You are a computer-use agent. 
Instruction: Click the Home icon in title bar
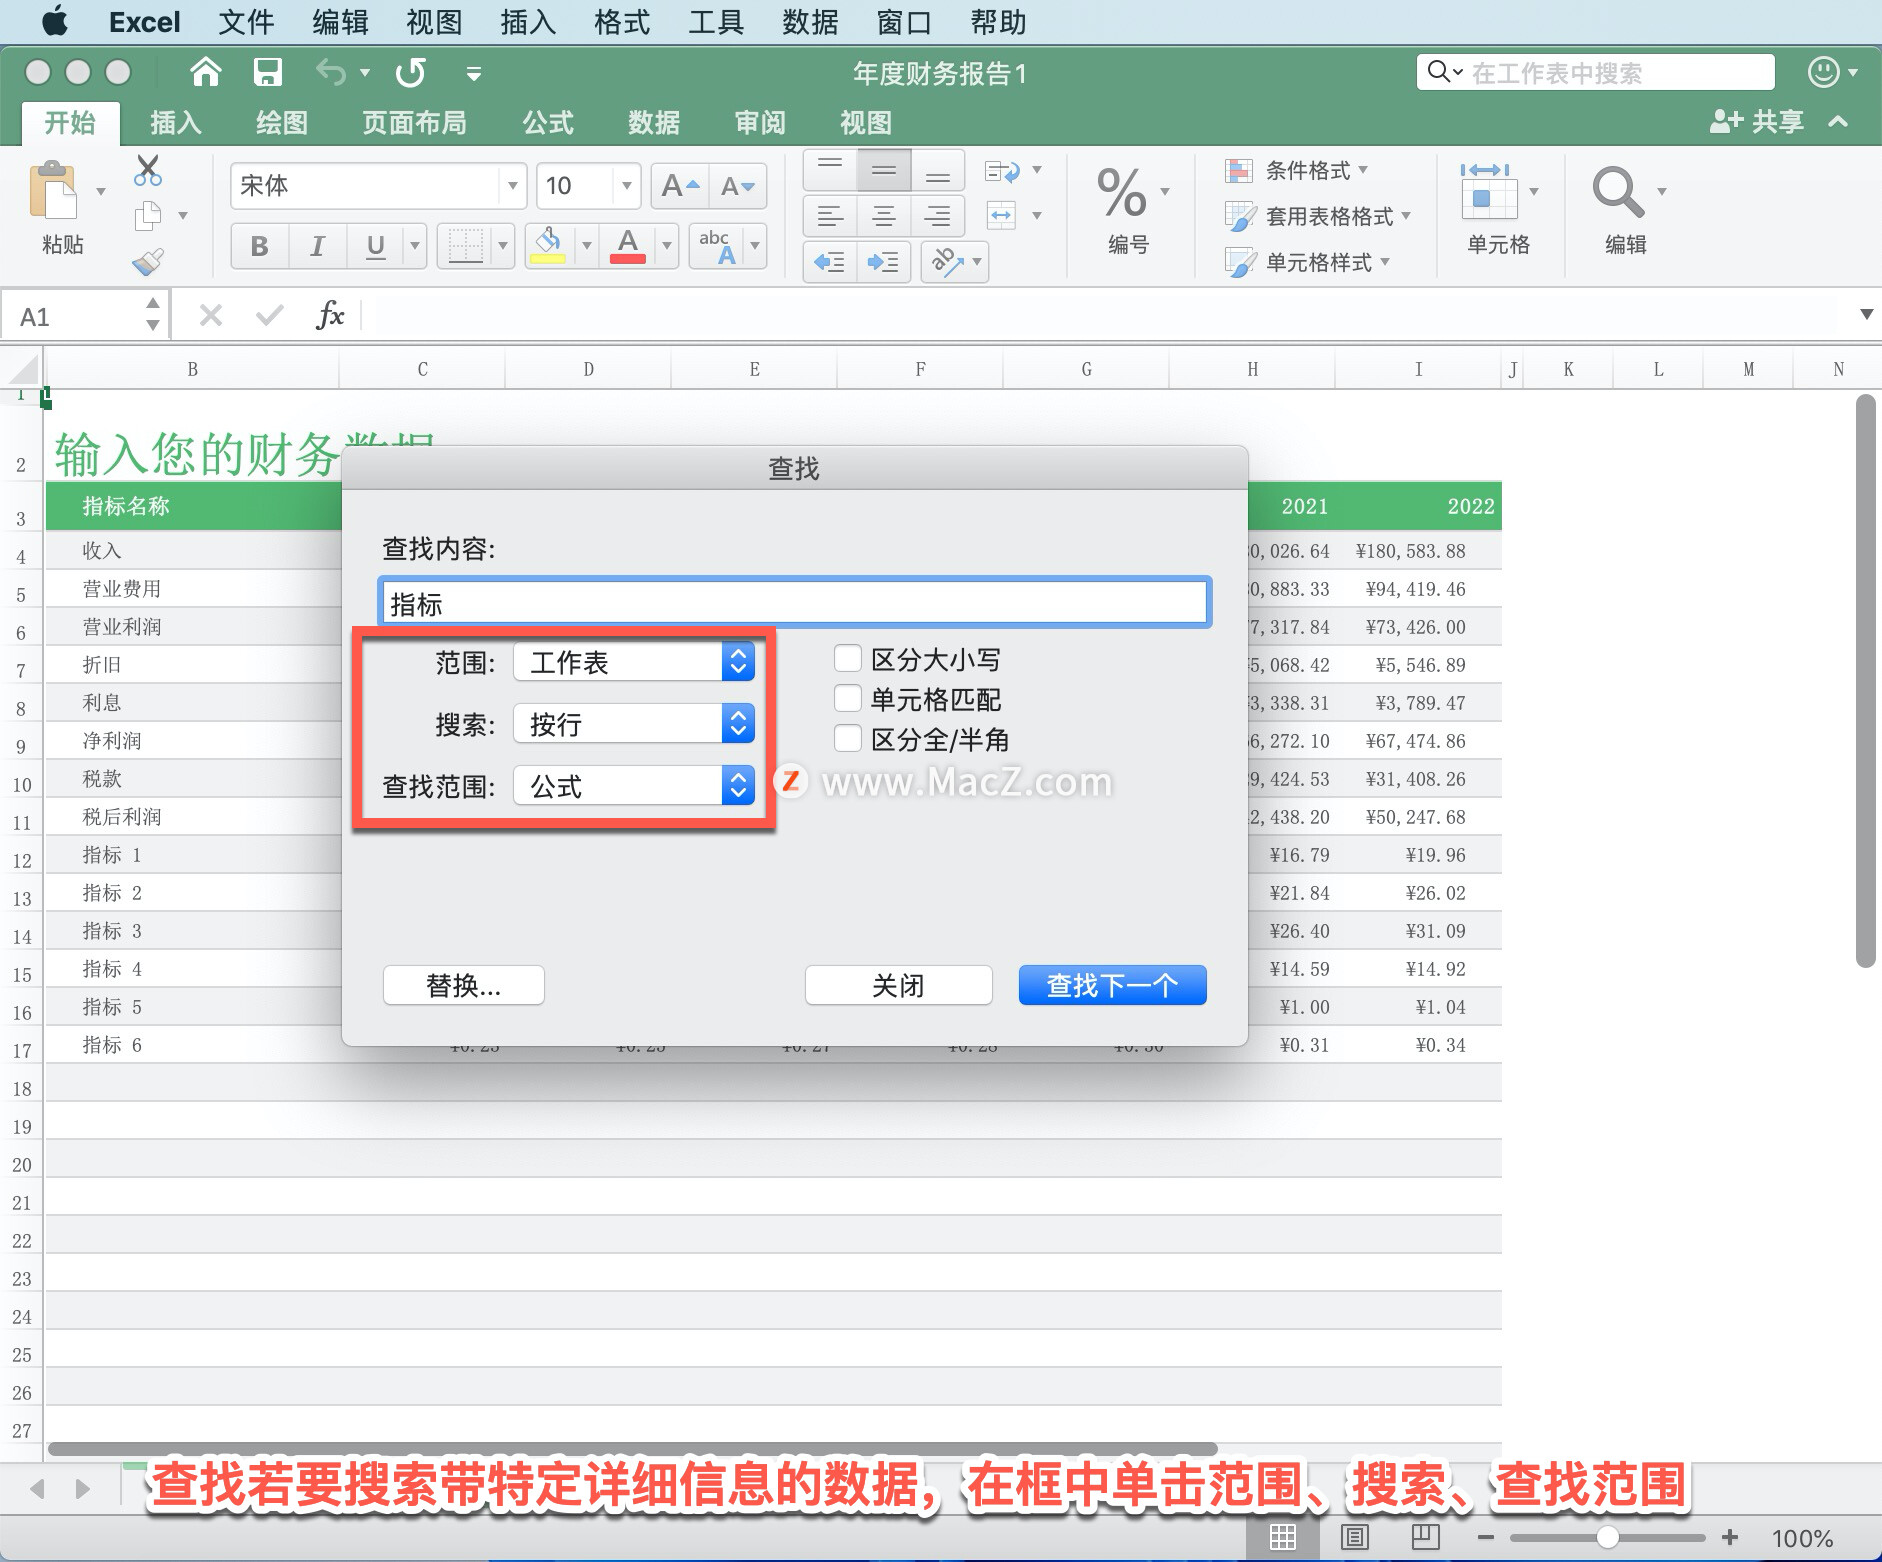(x=205, y=72)
